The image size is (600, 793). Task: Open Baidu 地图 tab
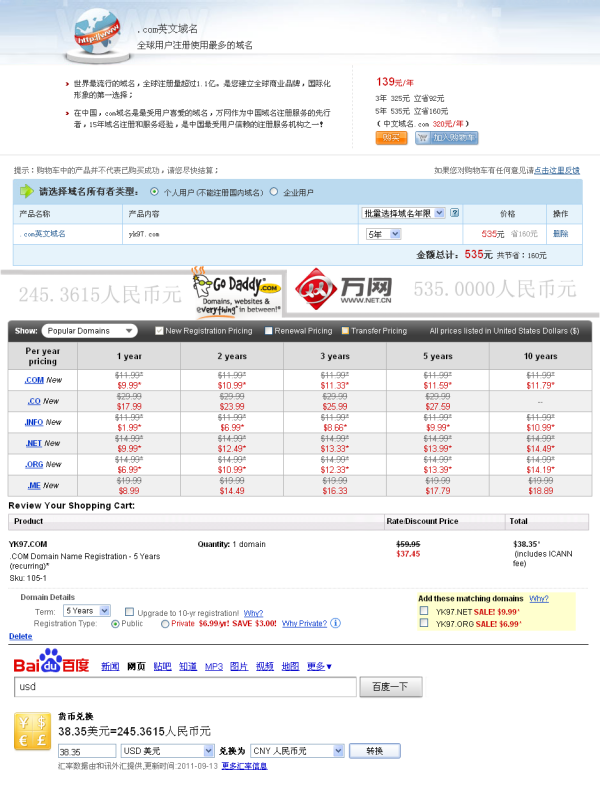click(x=290, y=667)
